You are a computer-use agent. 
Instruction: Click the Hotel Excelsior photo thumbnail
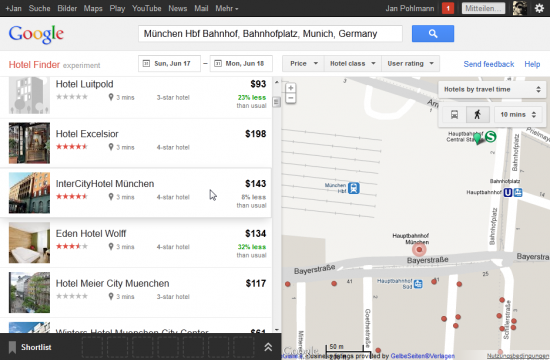pyautogui.click(x=29, y=143)
